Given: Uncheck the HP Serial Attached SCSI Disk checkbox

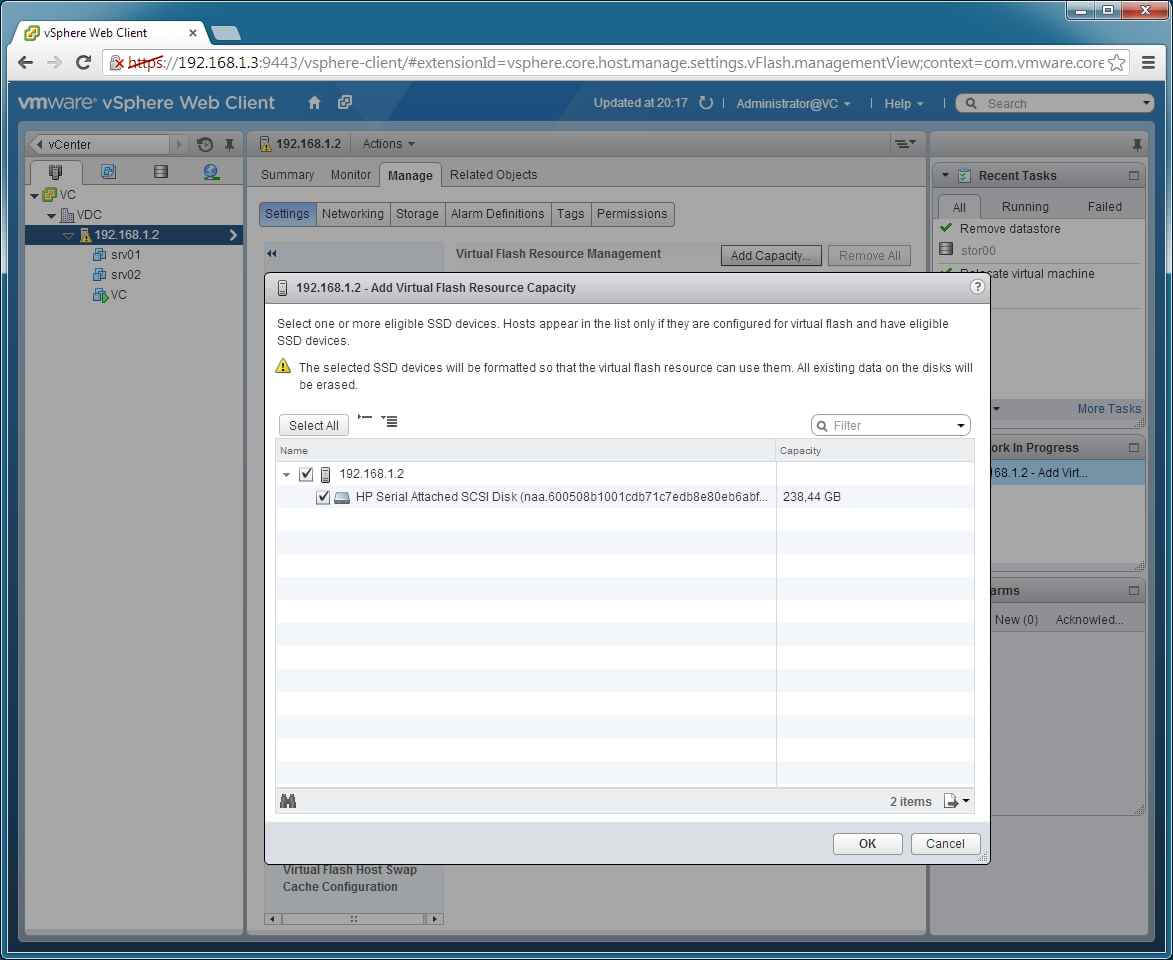Looking at the screenshot, I should [322, 497].
